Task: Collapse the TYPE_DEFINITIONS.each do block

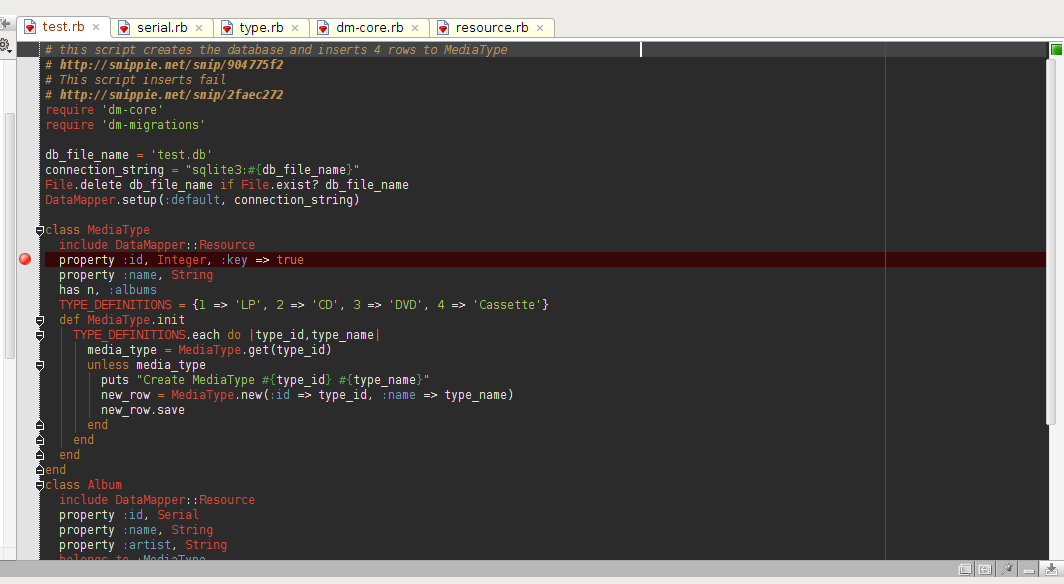Action: point(40,335)
